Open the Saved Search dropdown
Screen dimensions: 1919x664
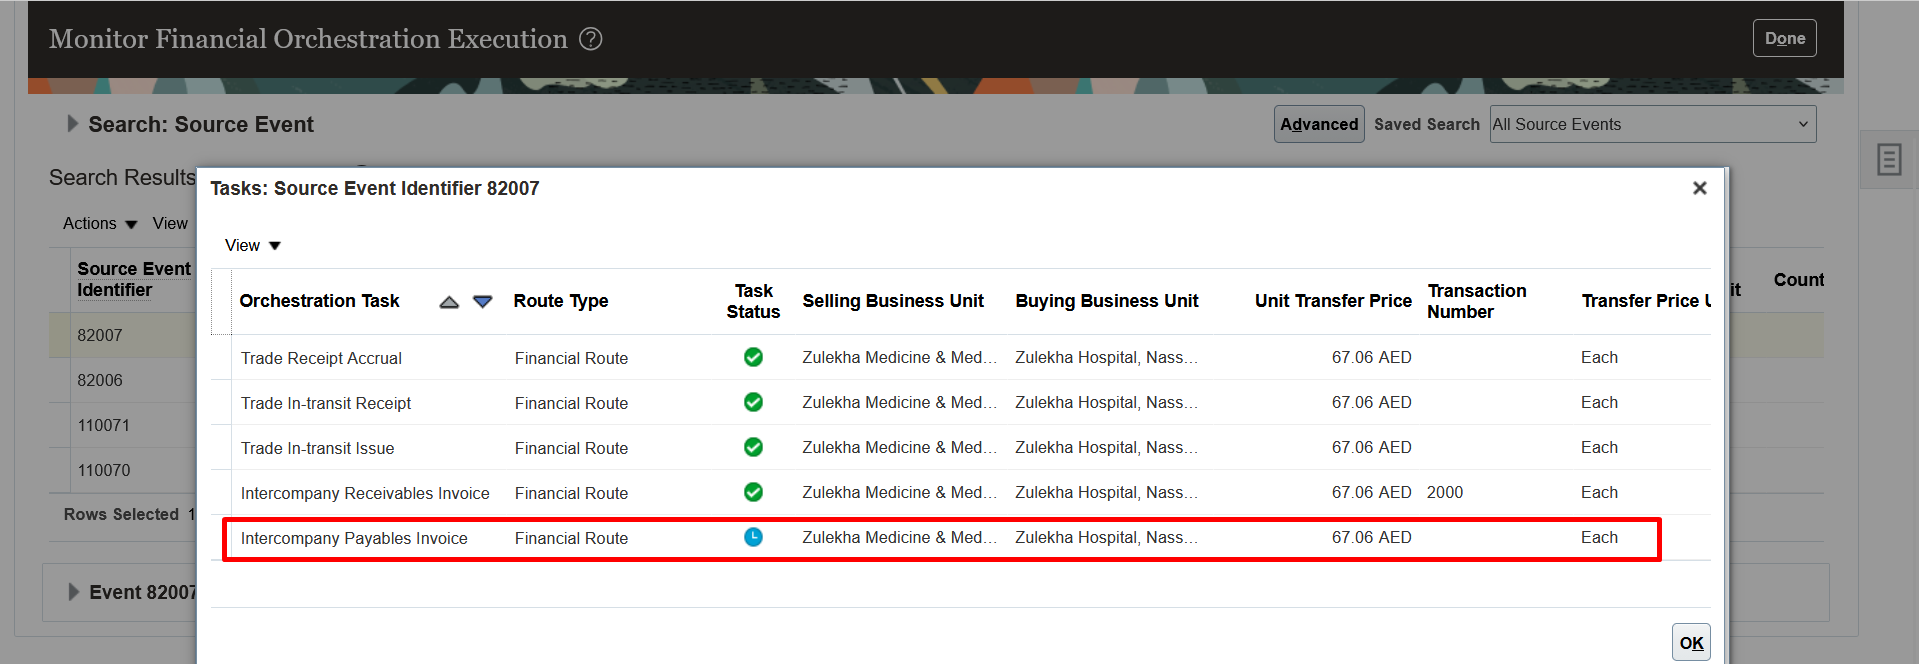(1652, 124)
